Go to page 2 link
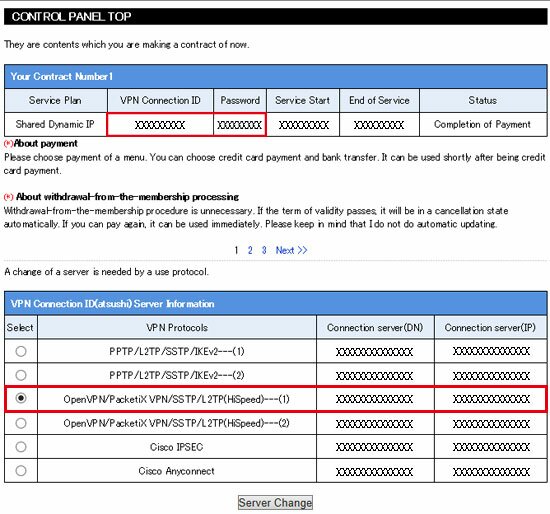Image resolution: width=550 pixels, height=514 pixels. (250, 250)
